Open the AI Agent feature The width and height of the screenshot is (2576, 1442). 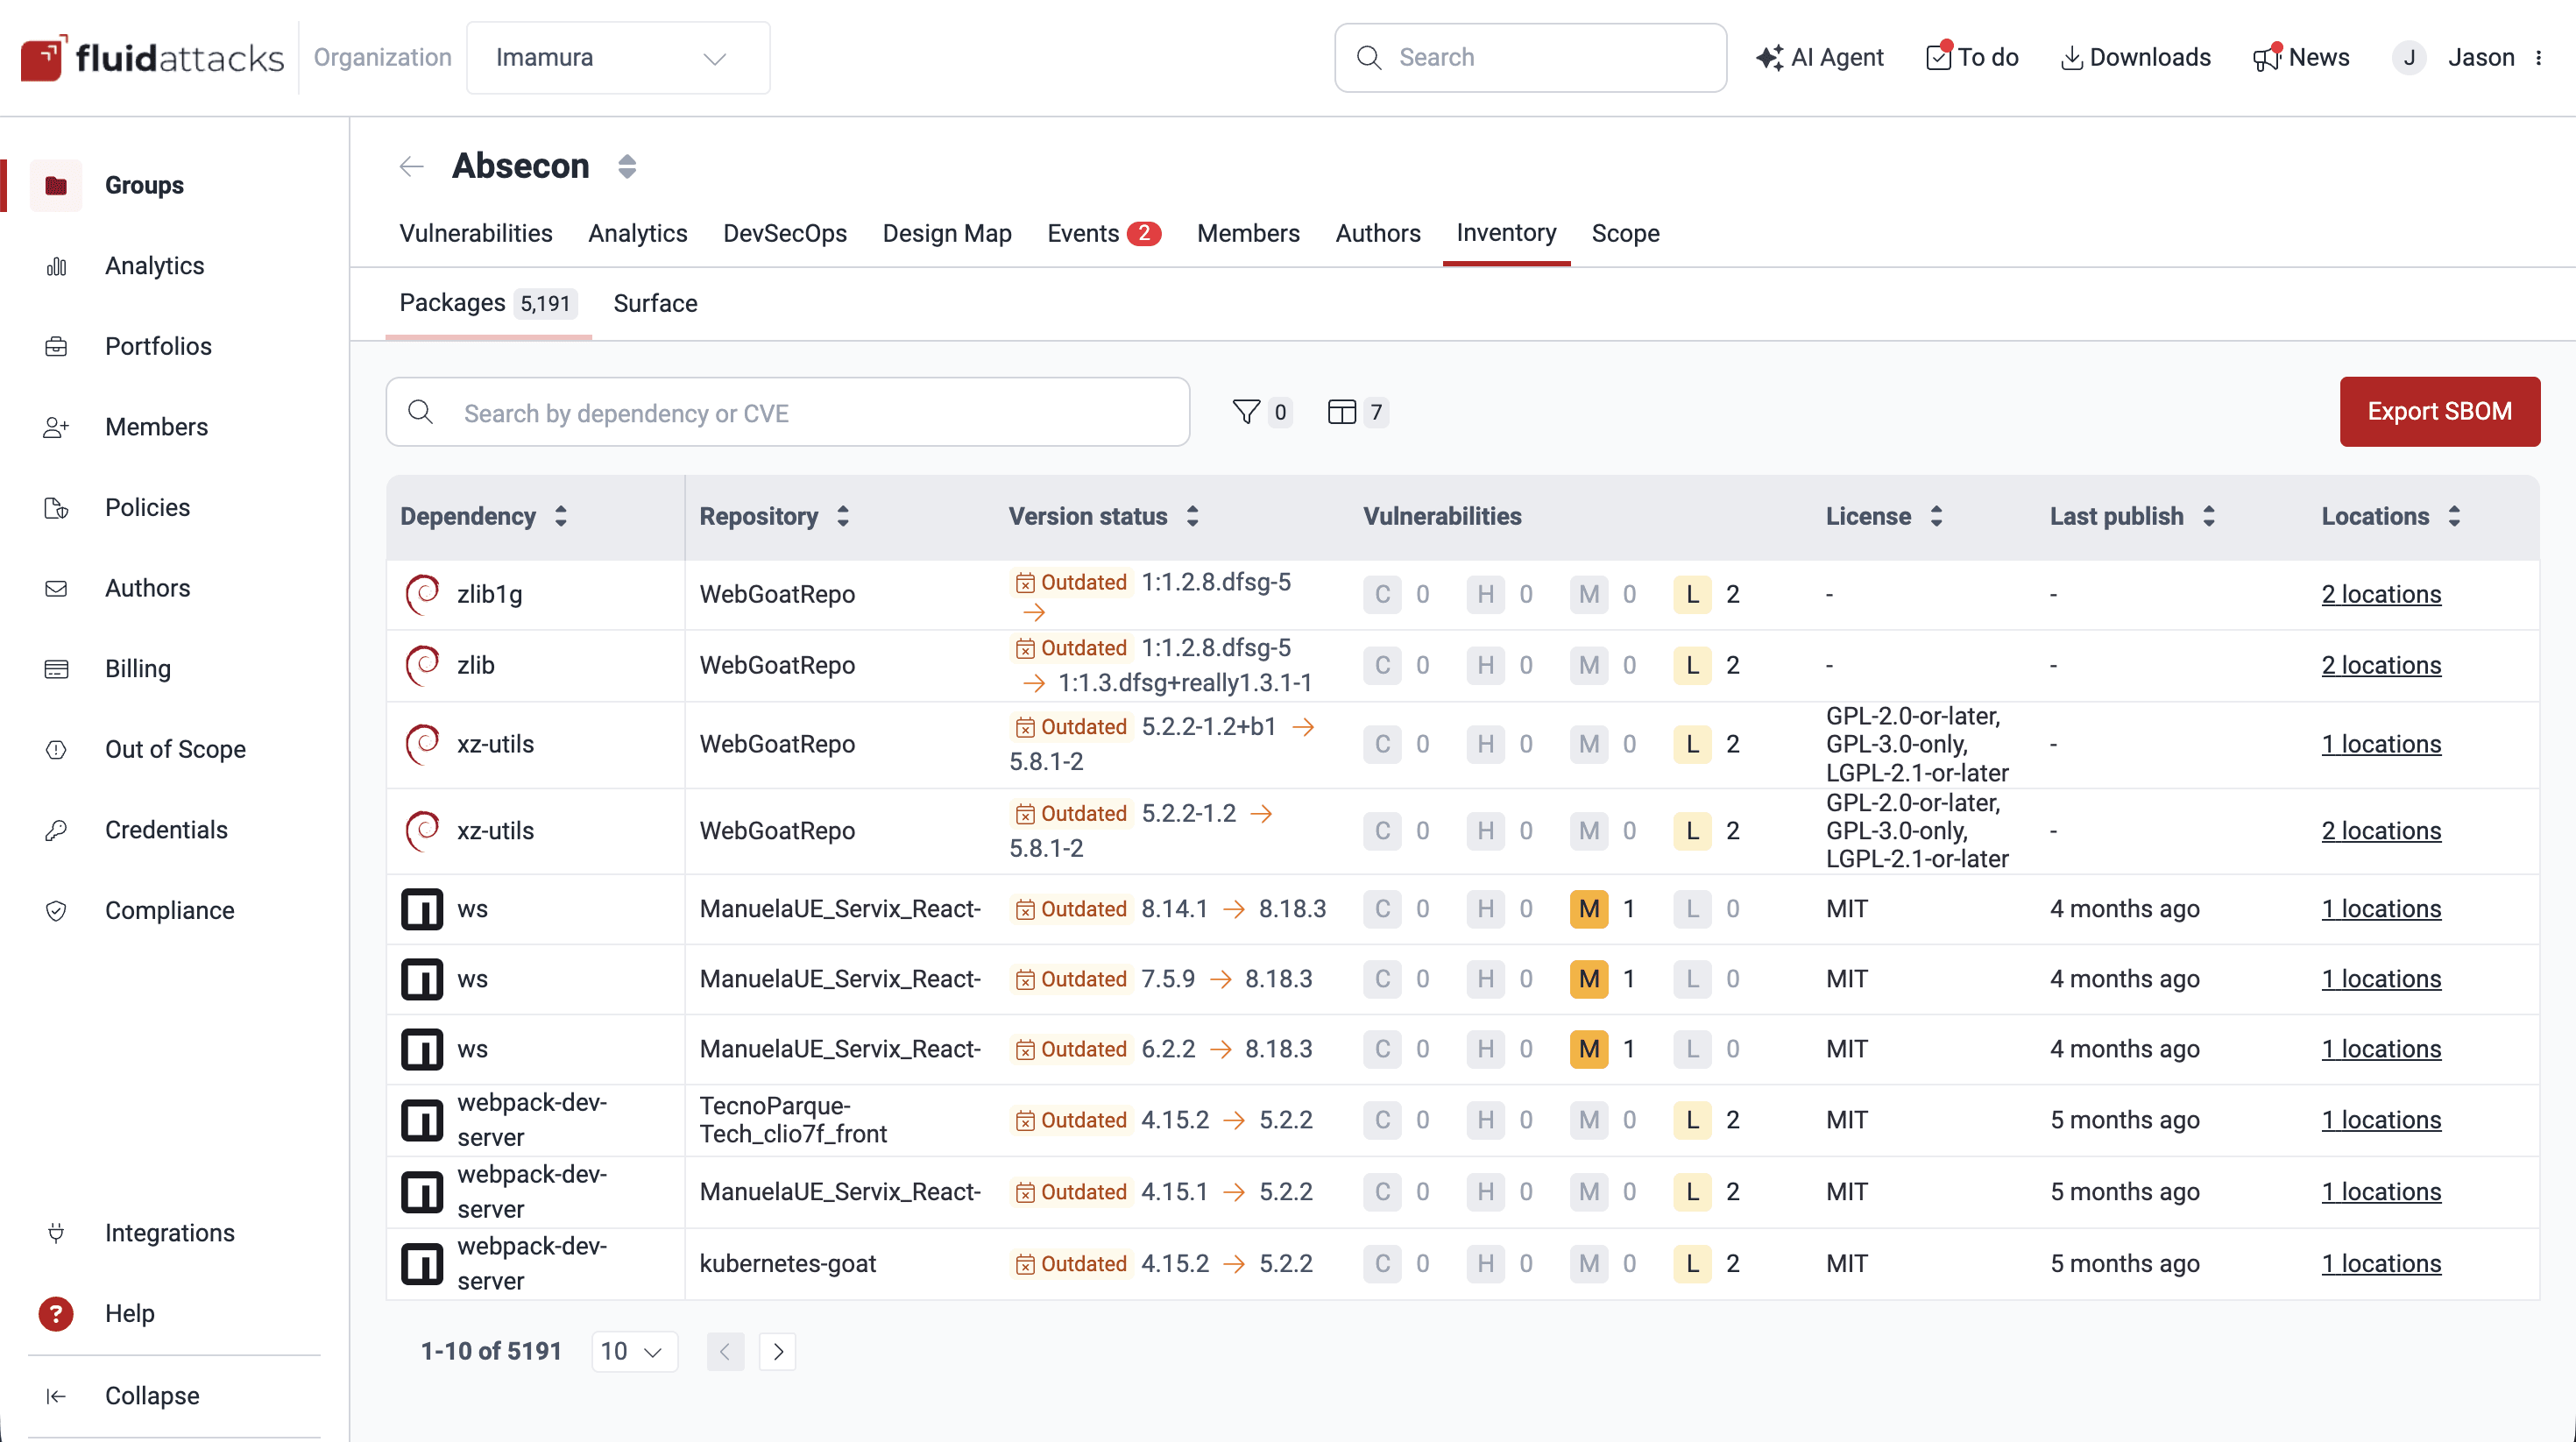(x=1819, y=57)
